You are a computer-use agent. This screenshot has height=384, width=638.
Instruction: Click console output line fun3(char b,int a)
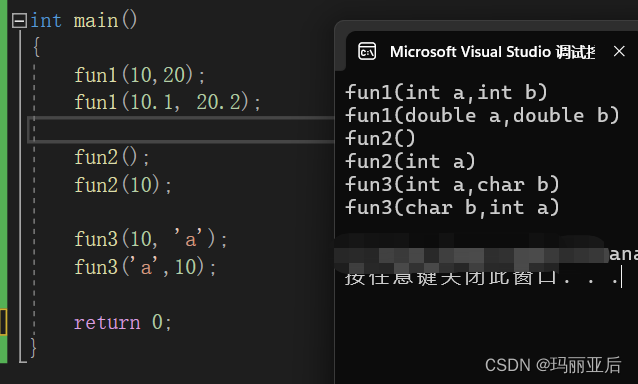click(452, 208)
